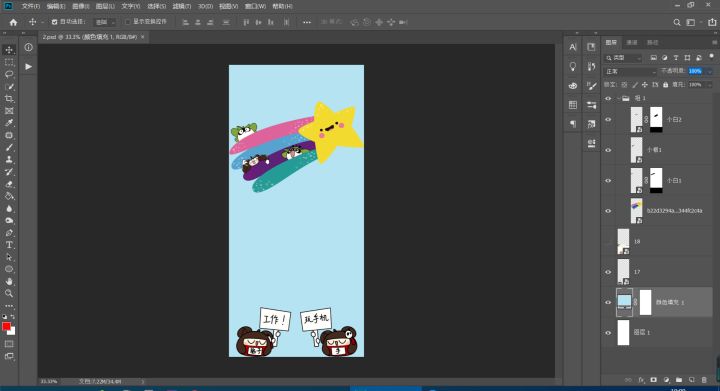Click the 颜色填充 1 color fill thumbnail
Image resolution: width=720 pixels, height=391 pixels.
pyautogui.click(x=624, y=302)
